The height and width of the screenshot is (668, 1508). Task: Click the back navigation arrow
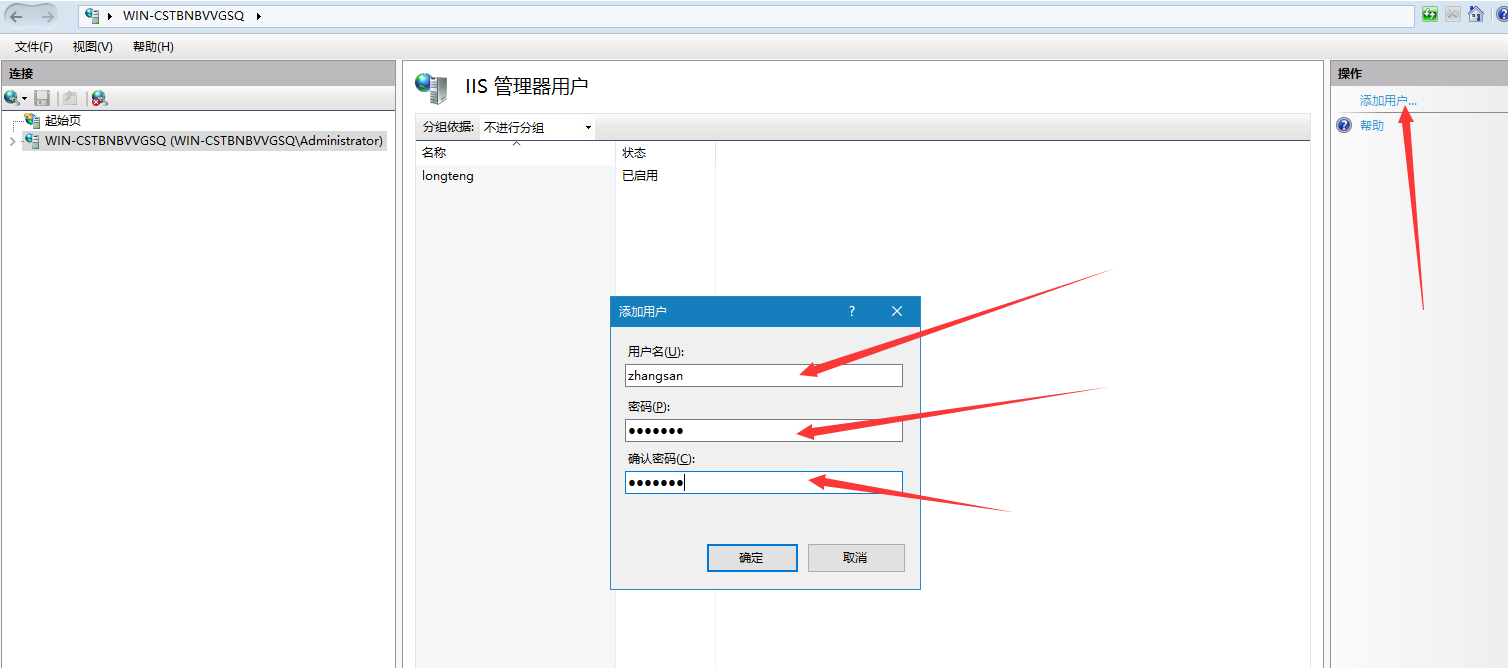click(16, 16)
